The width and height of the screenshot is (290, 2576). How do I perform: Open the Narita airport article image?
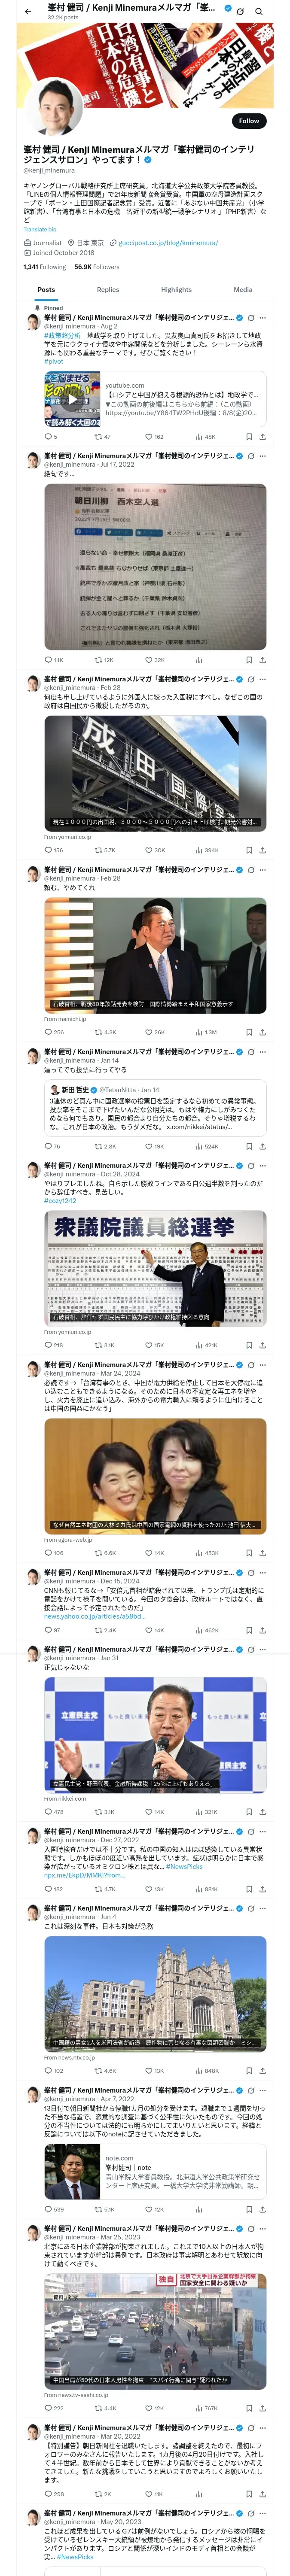(155, 772)
